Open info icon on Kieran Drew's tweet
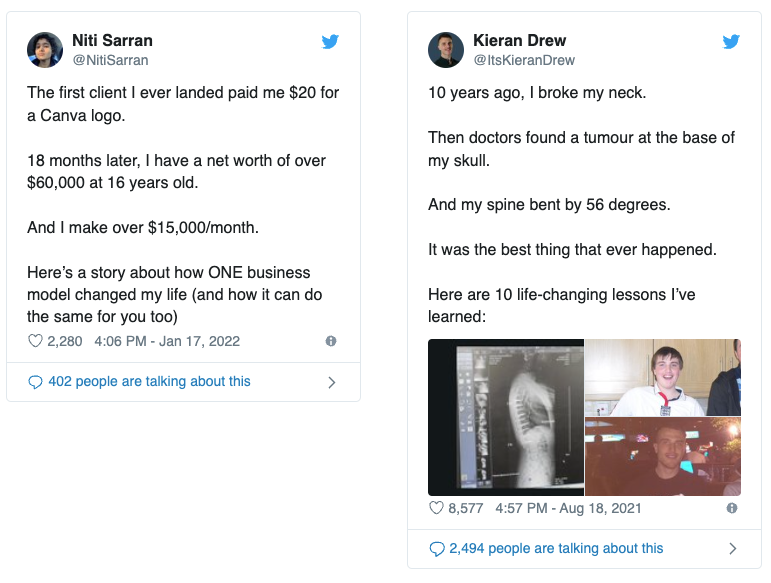 pyautogui.click(x=732, y=508)
